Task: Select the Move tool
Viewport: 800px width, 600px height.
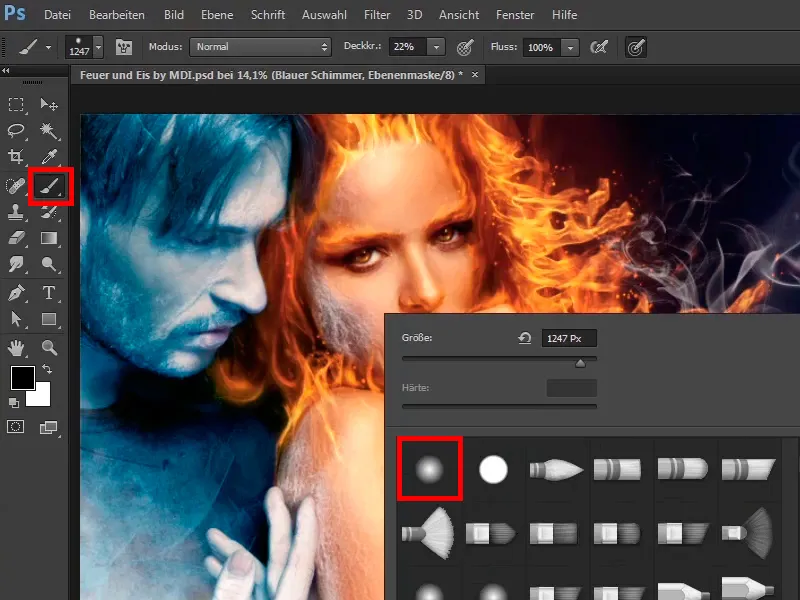Action: tap(49, 105)
